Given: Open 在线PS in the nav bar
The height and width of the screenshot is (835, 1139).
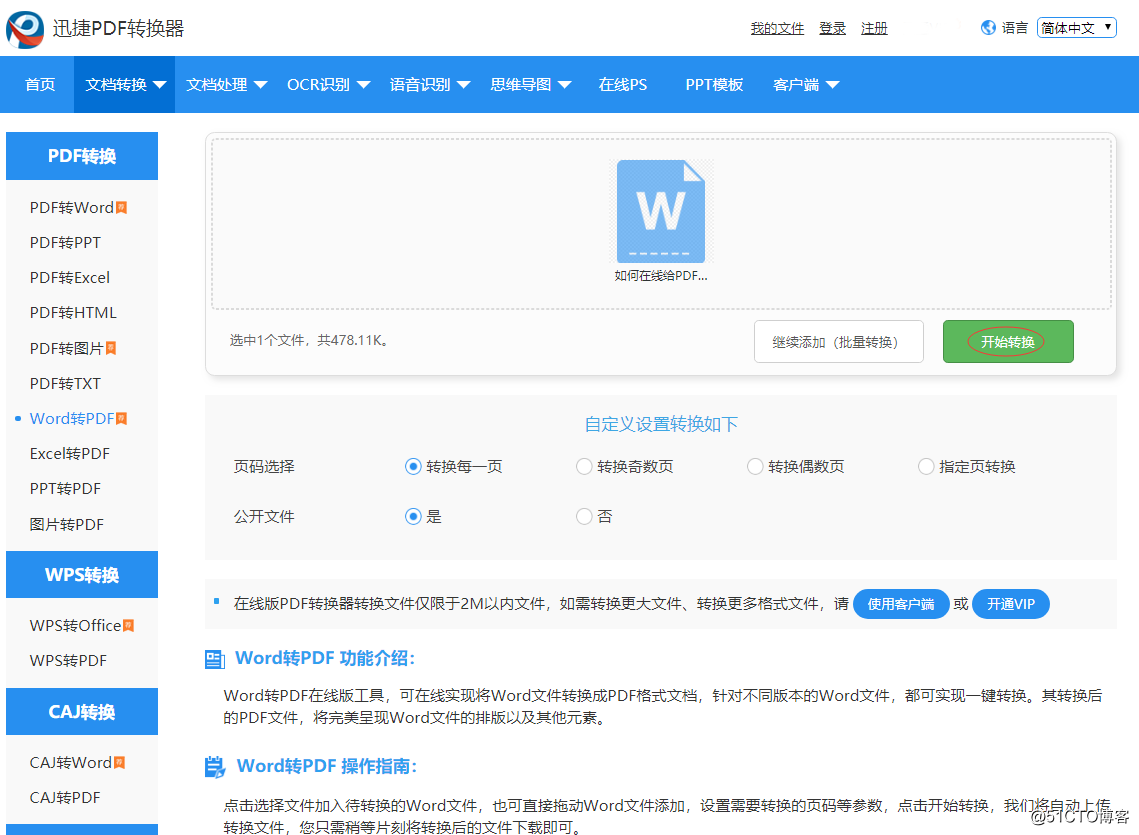Looking at the screenshot, I should tap(623, 84).
